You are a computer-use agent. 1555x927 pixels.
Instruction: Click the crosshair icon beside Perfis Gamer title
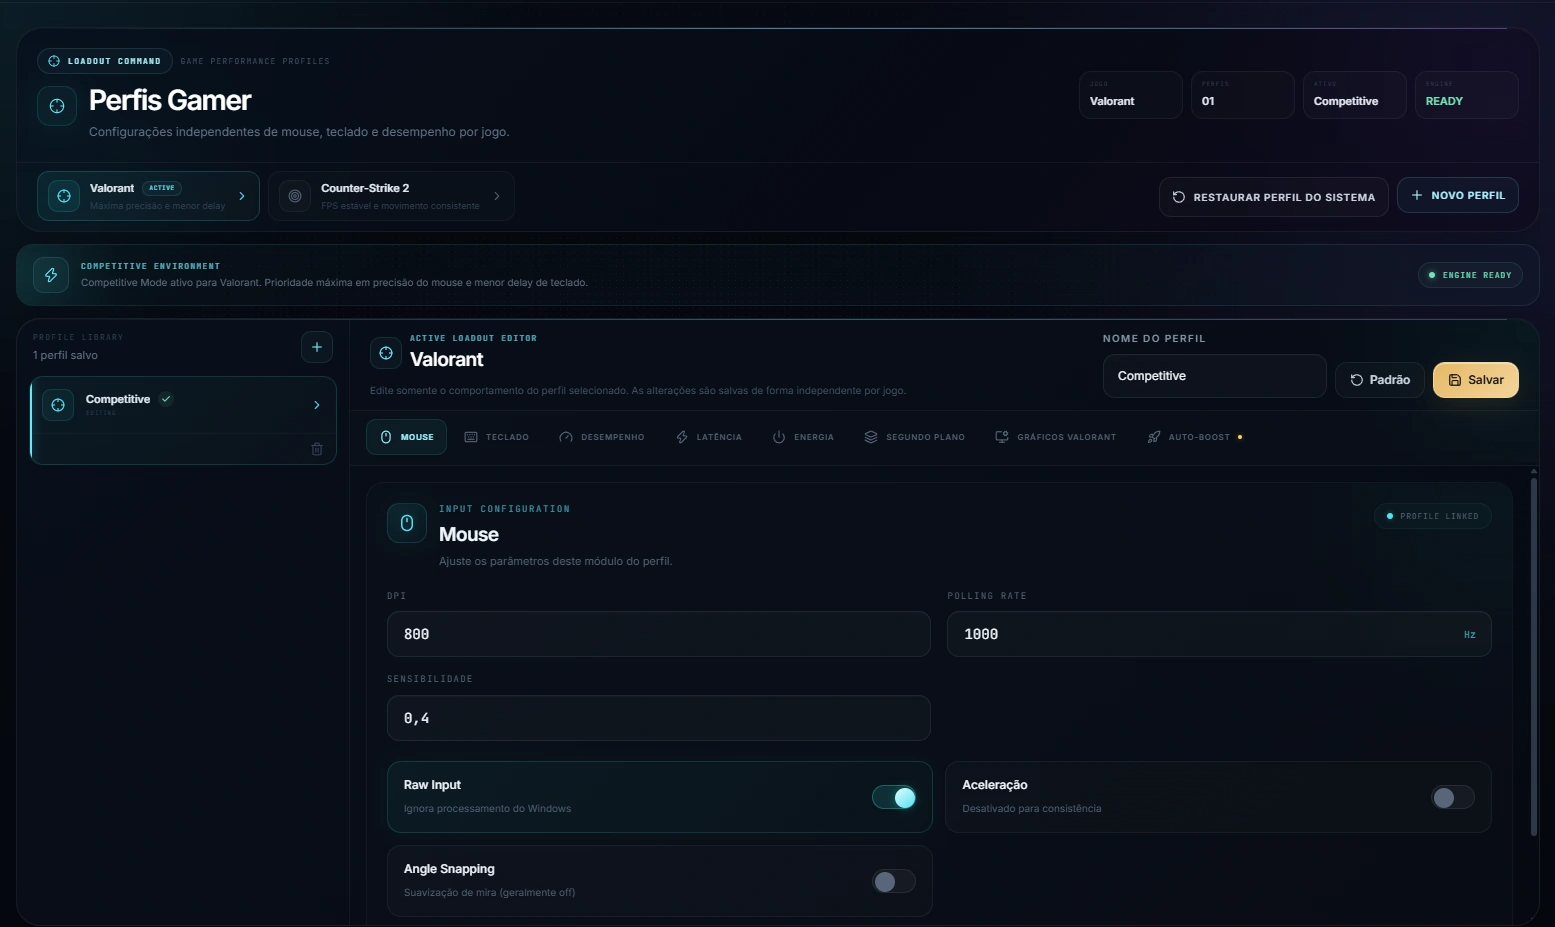57,106
